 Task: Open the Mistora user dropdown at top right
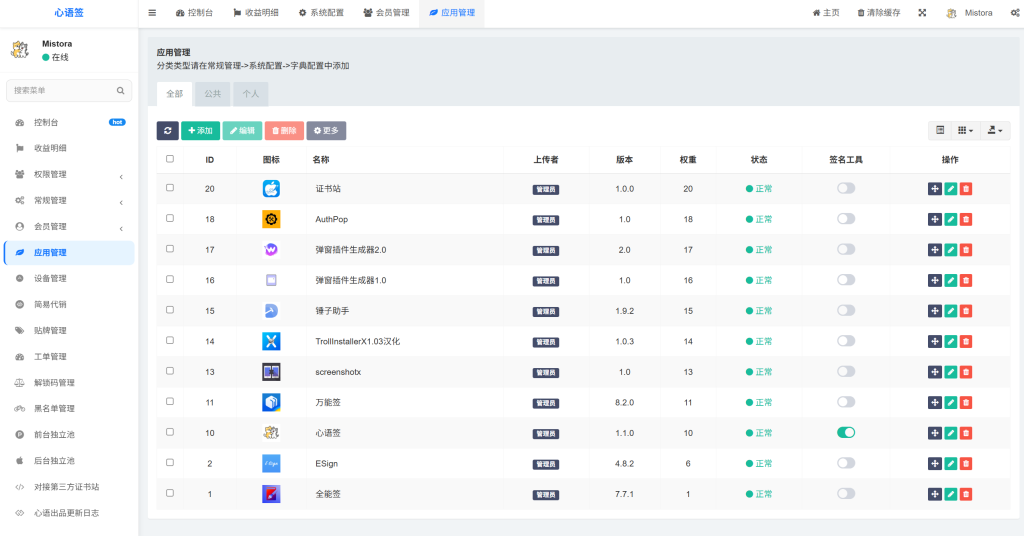click(970, 12)
